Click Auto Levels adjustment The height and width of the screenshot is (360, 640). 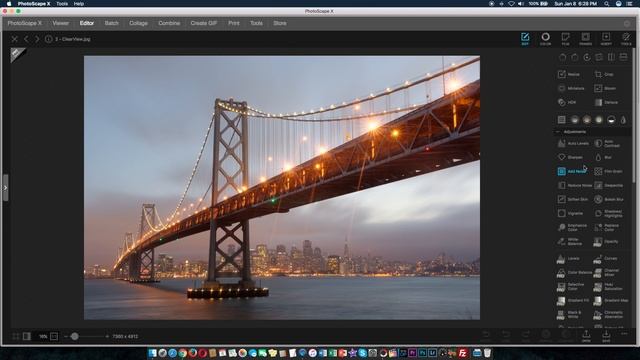(x=573, y=143)
